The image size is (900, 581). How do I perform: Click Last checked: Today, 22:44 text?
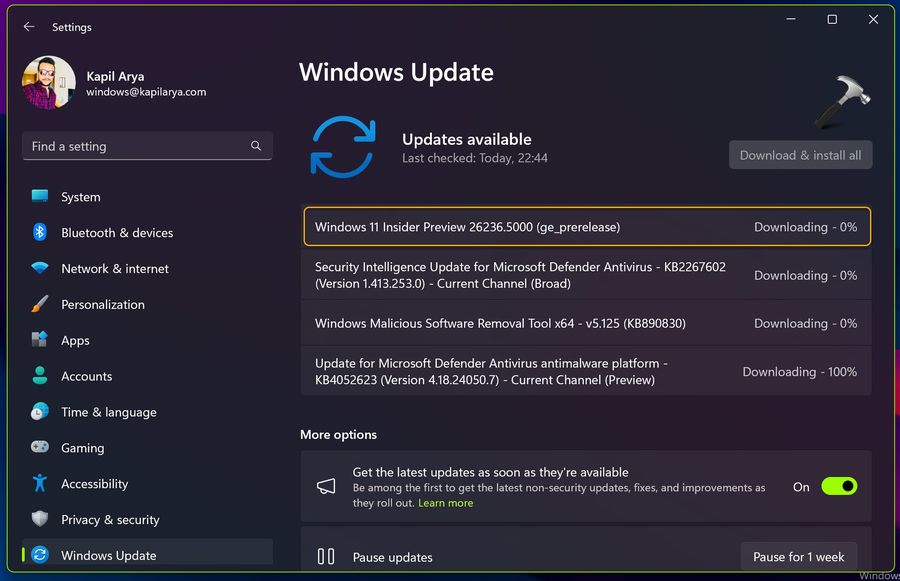coord(475,158)
